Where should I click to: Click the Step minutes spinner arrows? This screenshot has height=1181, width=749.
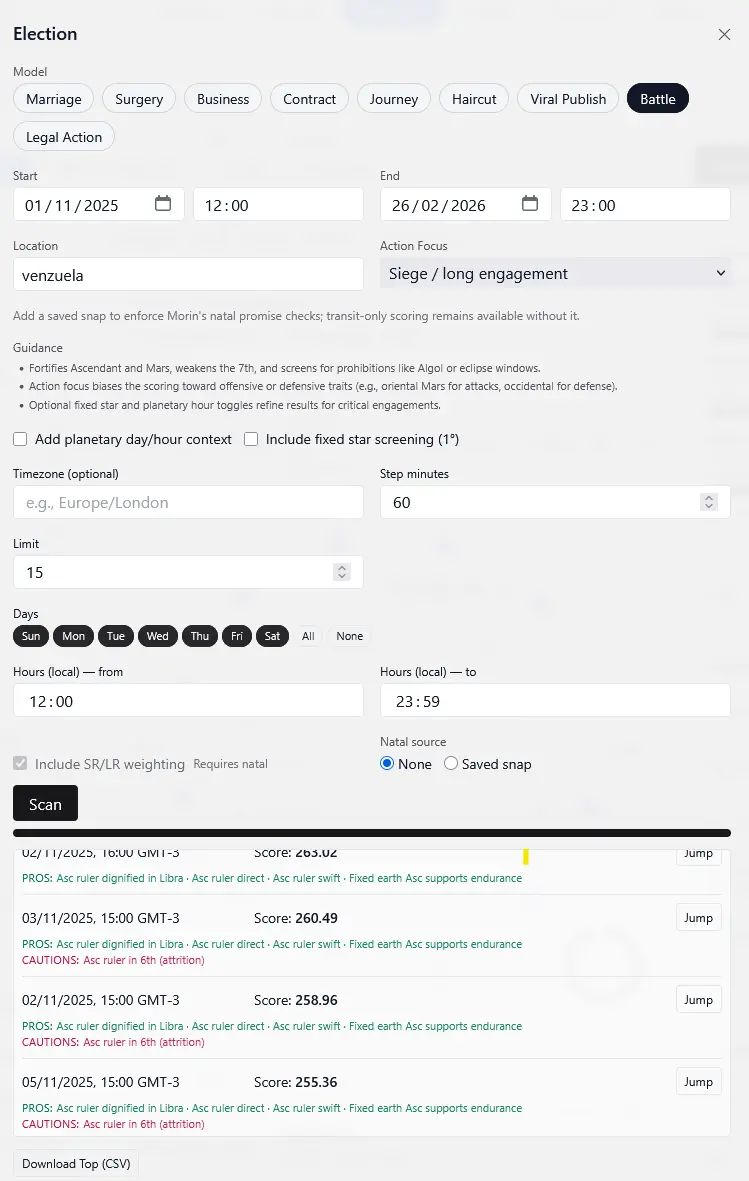coord(709,502)
